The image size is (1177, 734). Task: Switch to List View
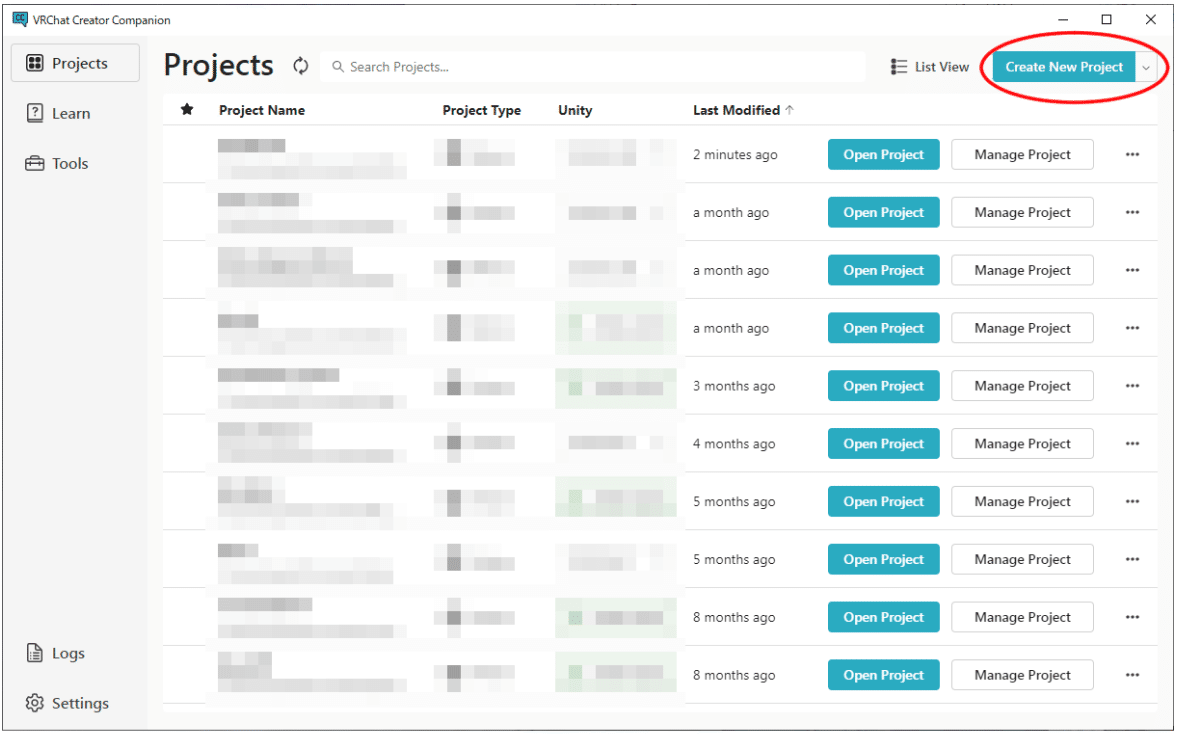[929, 67]
